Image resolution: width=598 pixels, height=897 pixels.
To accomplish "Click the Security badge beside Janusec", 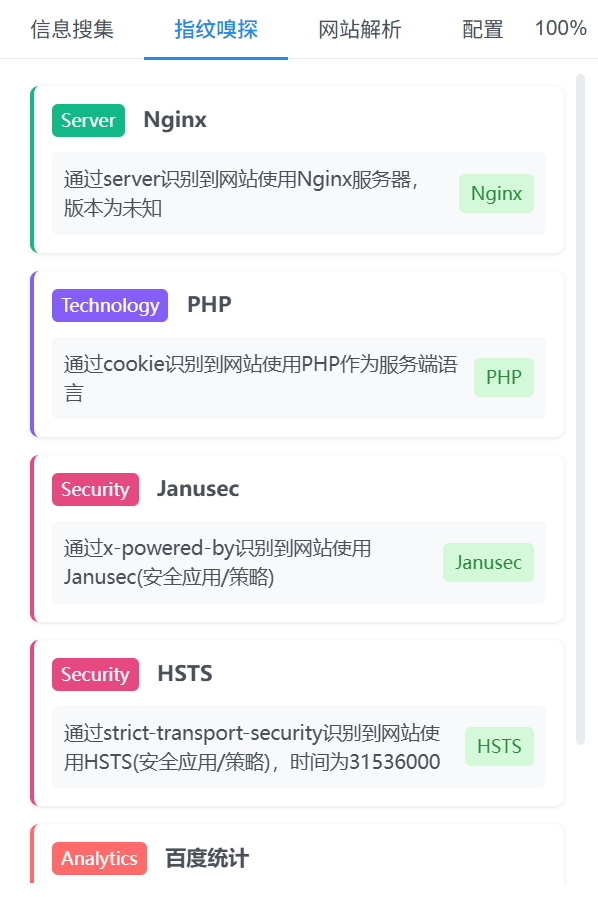I will click(x=95, y=490).
